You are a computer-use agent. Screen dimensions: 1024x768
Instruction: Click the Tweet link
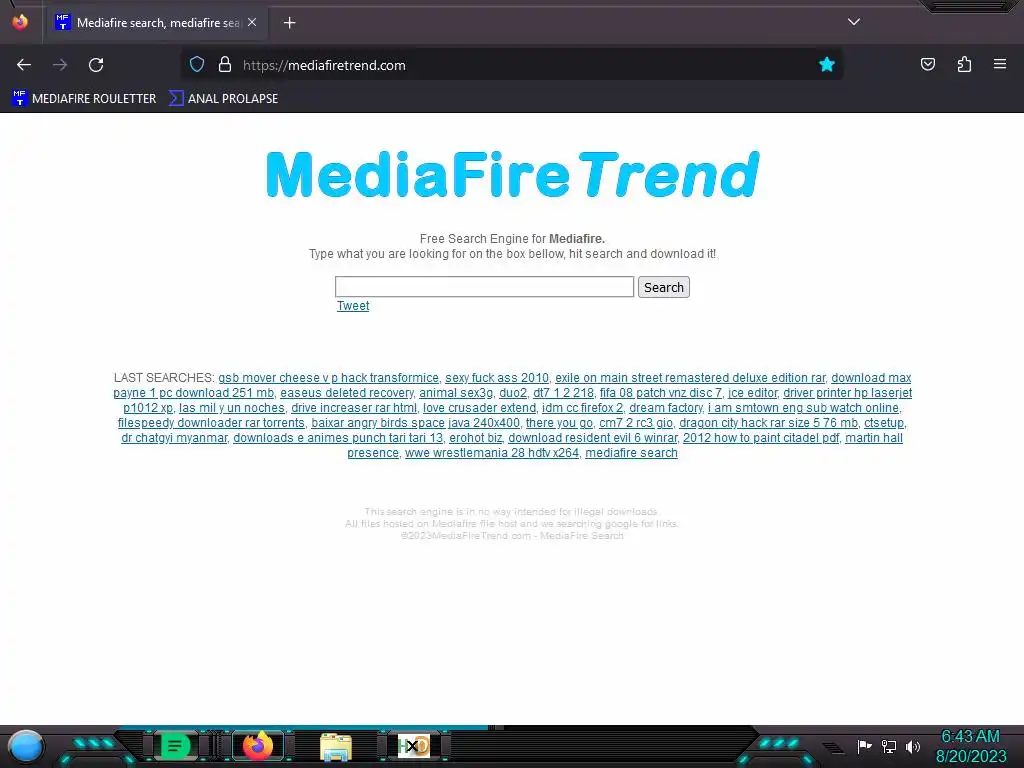(353, 306)
